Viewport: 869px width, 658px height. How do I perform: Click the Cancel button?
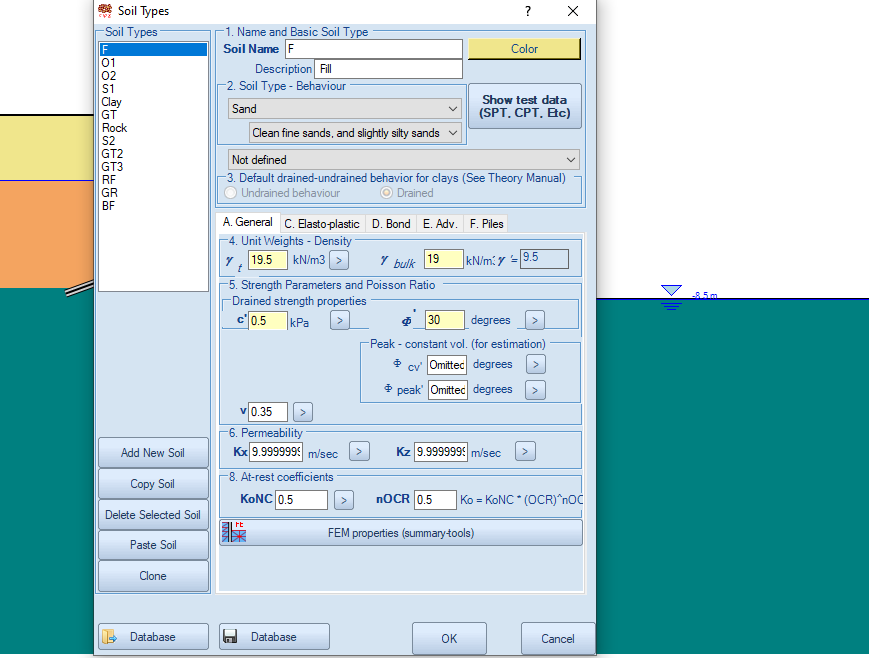pyautogui.click(x=558, y=639)
